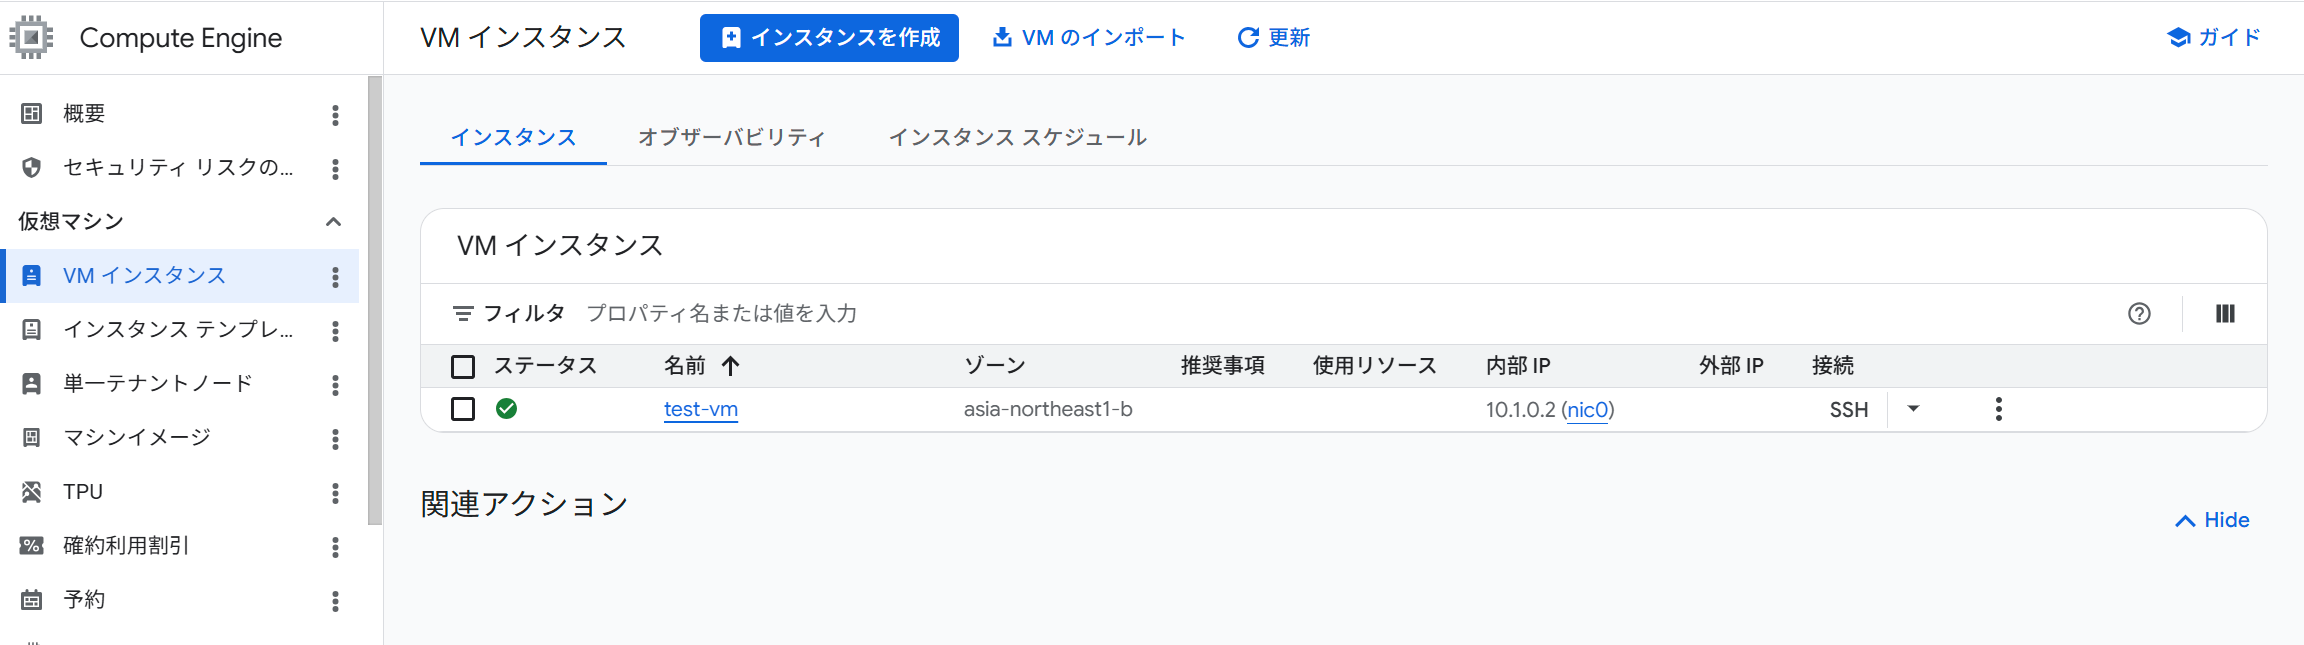Open 概要 in the sidebar
Viewport: 2304px width, 645px height.
coord(84,114)
